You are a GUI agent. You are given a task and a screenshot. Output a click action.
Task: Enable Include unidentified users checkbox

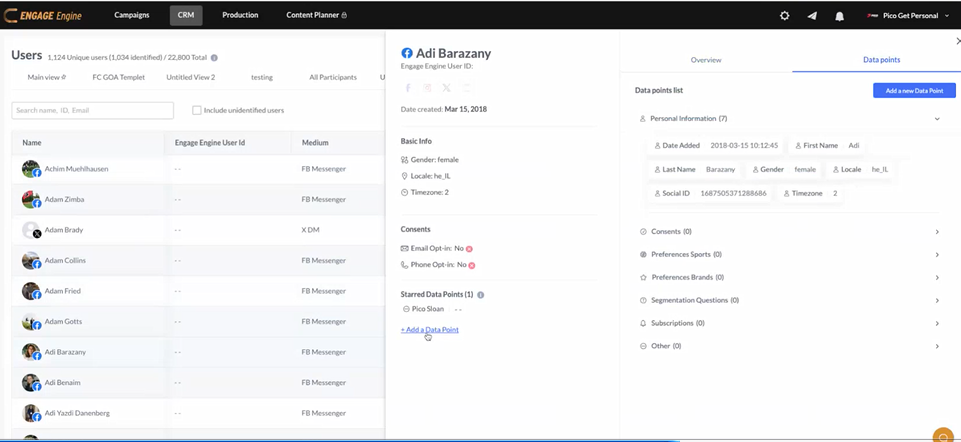(x=197, y=110)
